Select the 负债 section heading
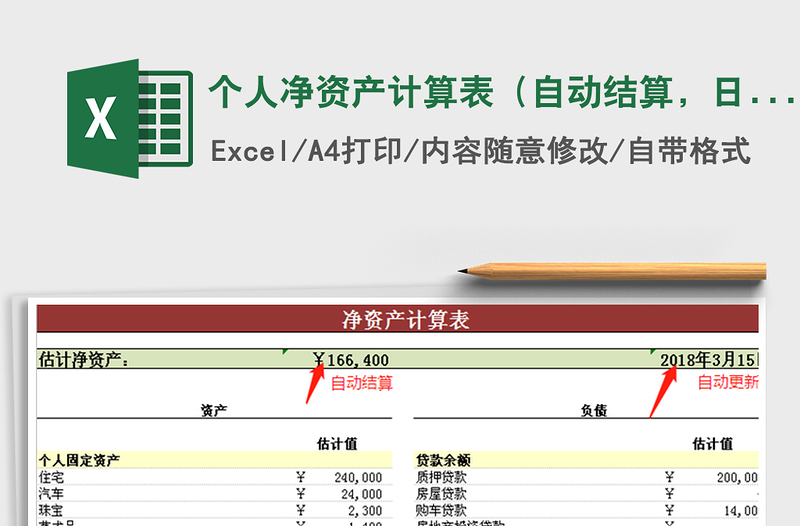 point(594,410)
